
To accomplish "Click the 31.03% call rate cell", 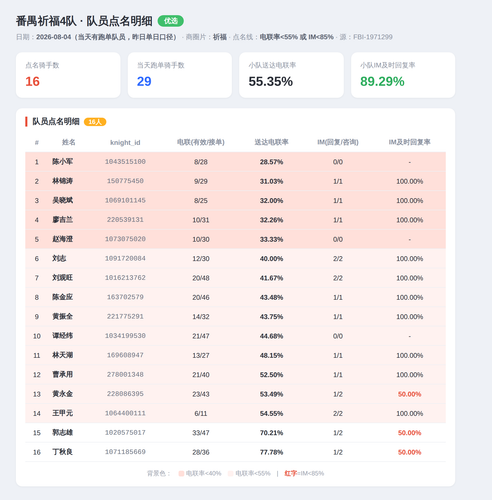I will pyautogui.click(x=271, y=181).
